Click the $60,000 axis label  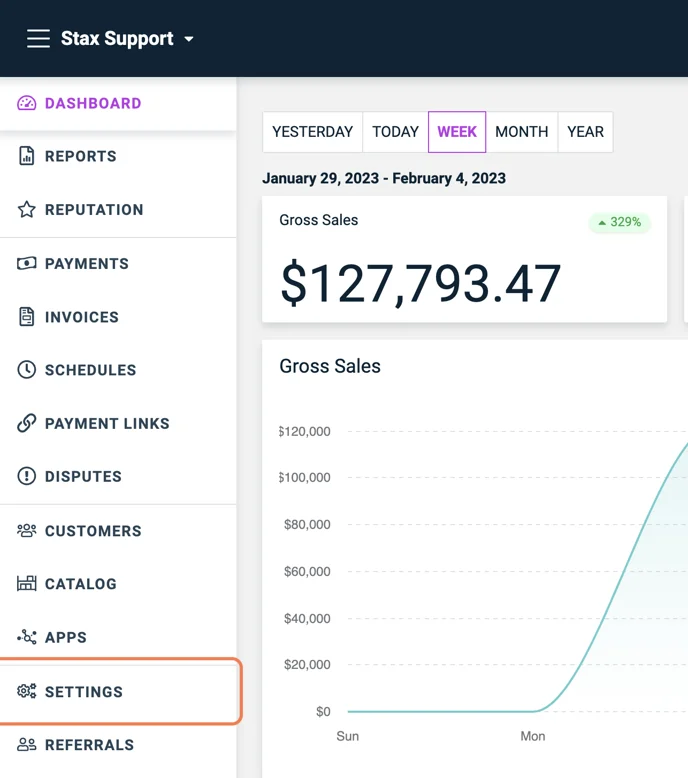pos(307,572)
